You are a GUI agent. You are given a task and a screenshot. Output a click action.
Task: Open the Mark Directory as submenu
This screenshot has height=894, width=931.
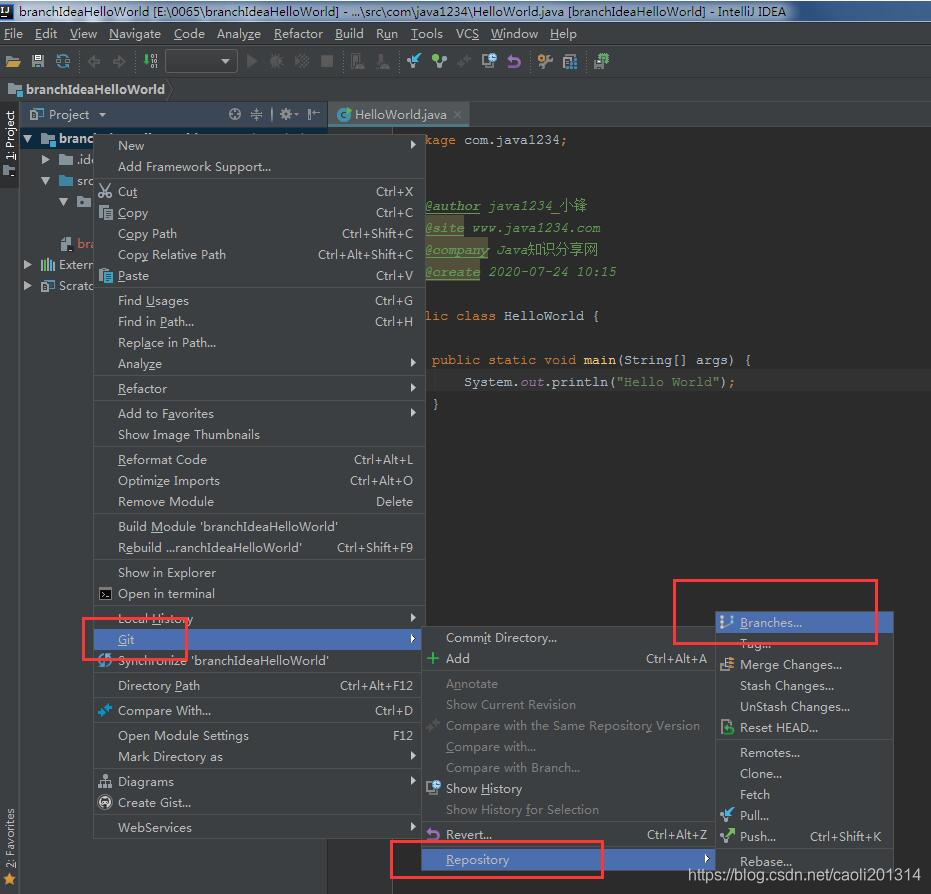(259, 757)
